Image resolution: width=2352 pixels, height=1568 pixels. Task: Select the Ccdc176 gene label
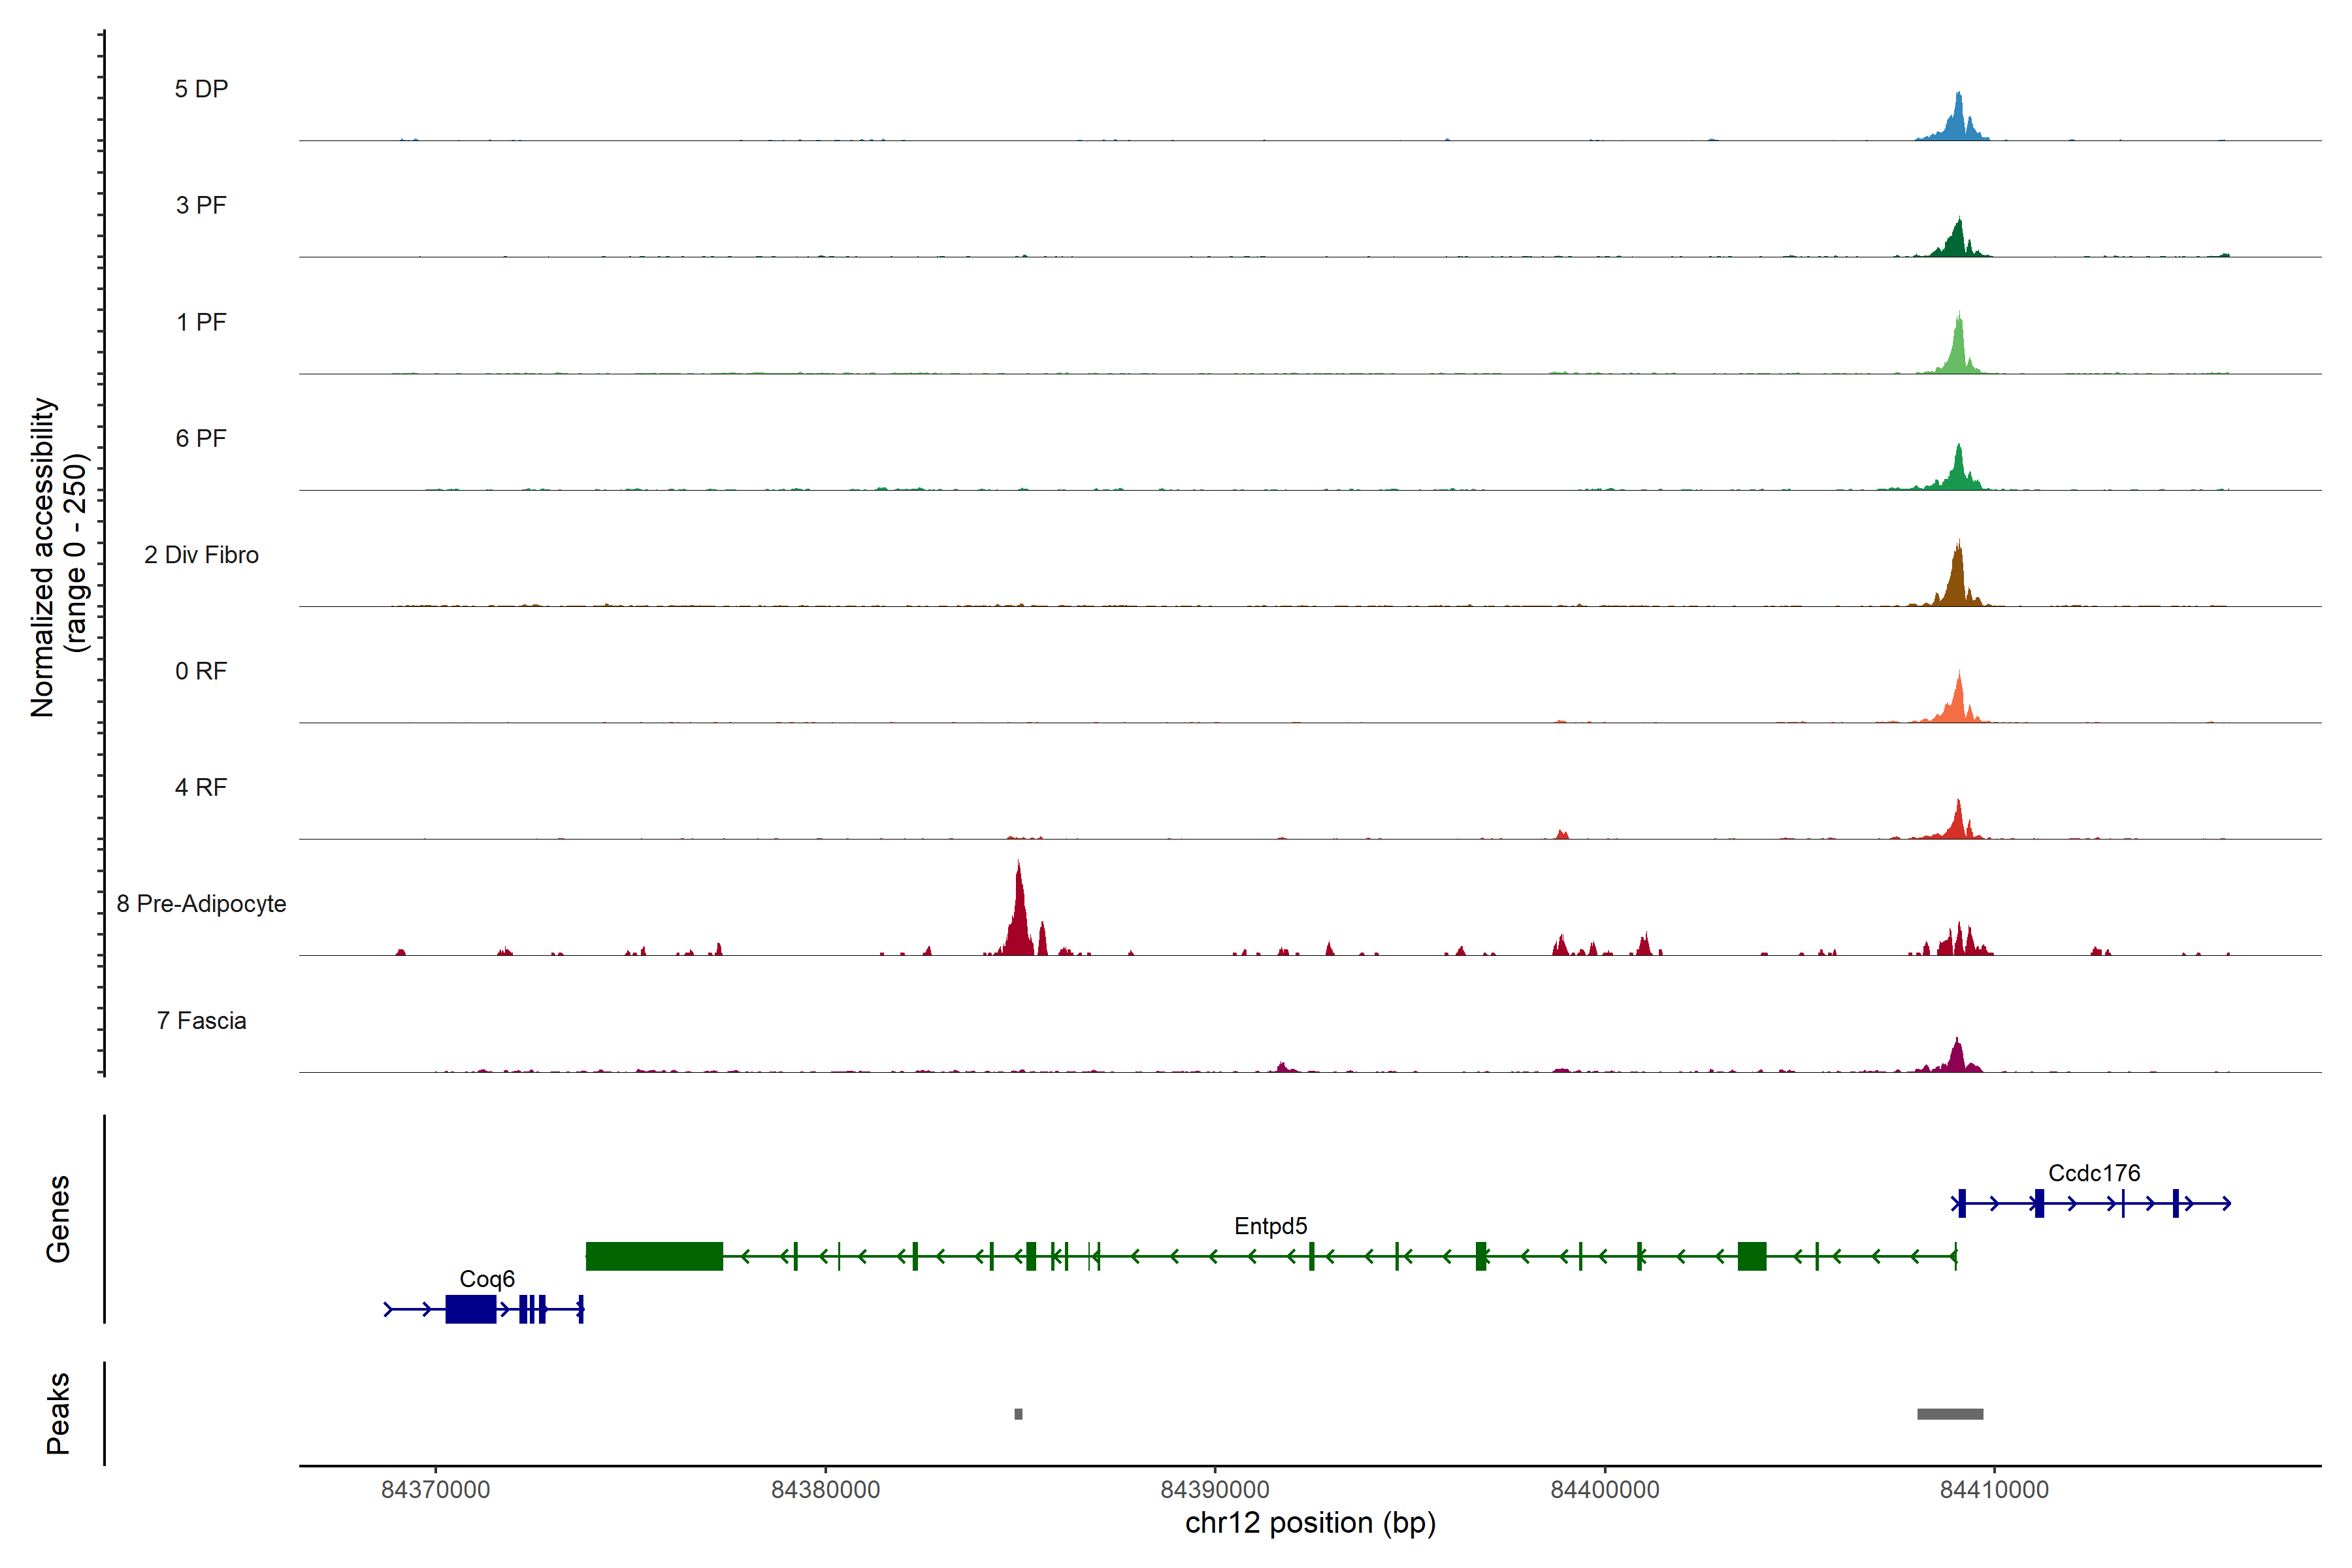click(2094, 1173)
